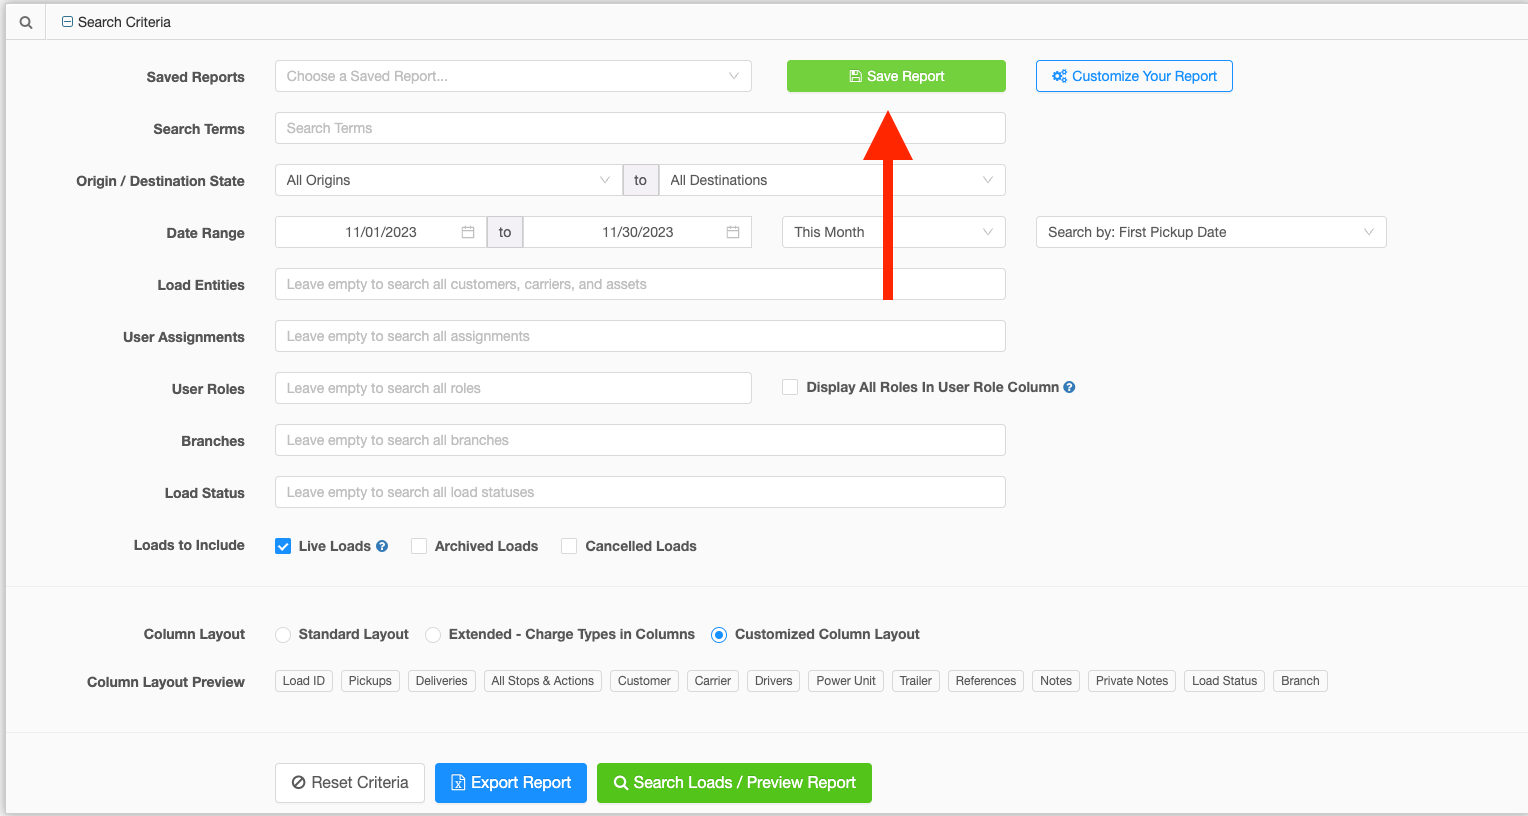Click the Power Unit column tag
This screenshot has height=816, width=1528.
pyautogui.click(x=846, y=681)
